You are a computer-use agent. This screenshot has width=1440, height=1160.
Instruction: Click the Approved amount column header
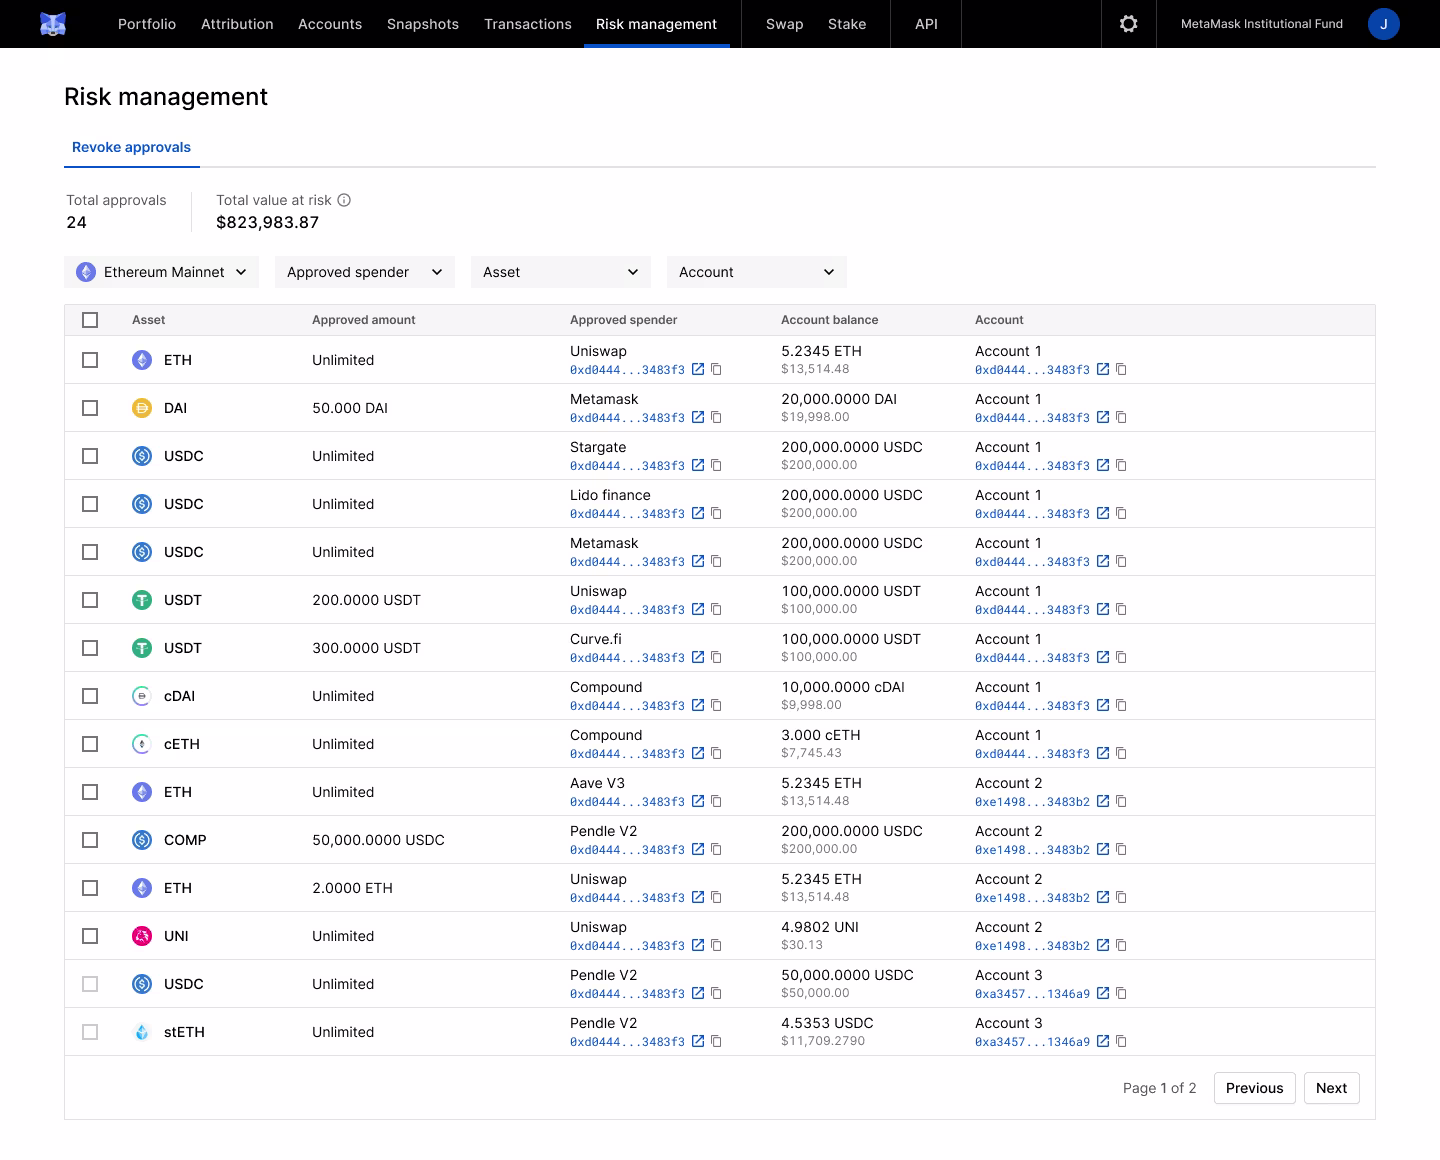point(364,320)
